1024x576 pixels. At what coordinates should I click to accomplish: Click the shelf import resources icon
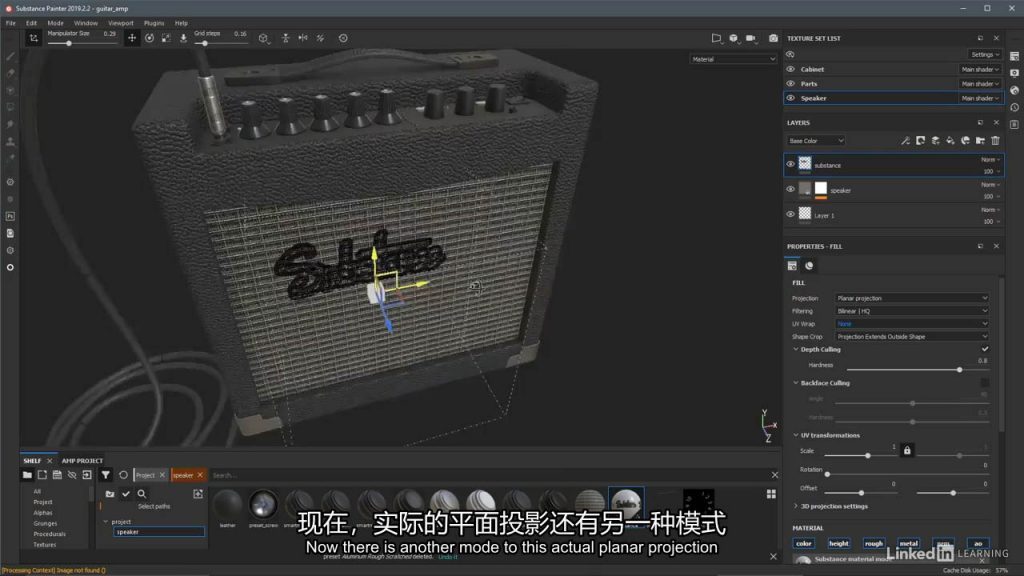coord(87,475)
